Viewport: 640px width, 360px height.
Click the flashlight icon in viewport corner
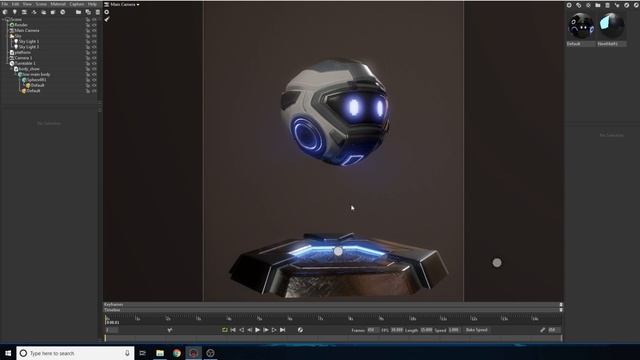(x=107, y=19)
